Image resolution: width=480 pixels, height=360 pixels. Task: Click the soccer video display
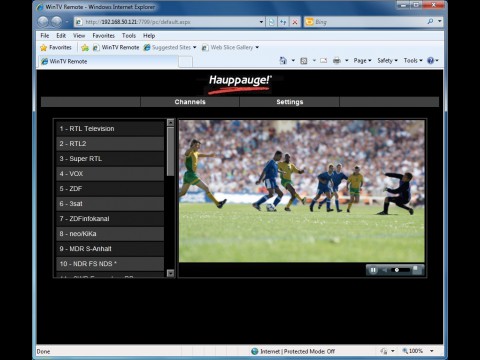[302, 191]
